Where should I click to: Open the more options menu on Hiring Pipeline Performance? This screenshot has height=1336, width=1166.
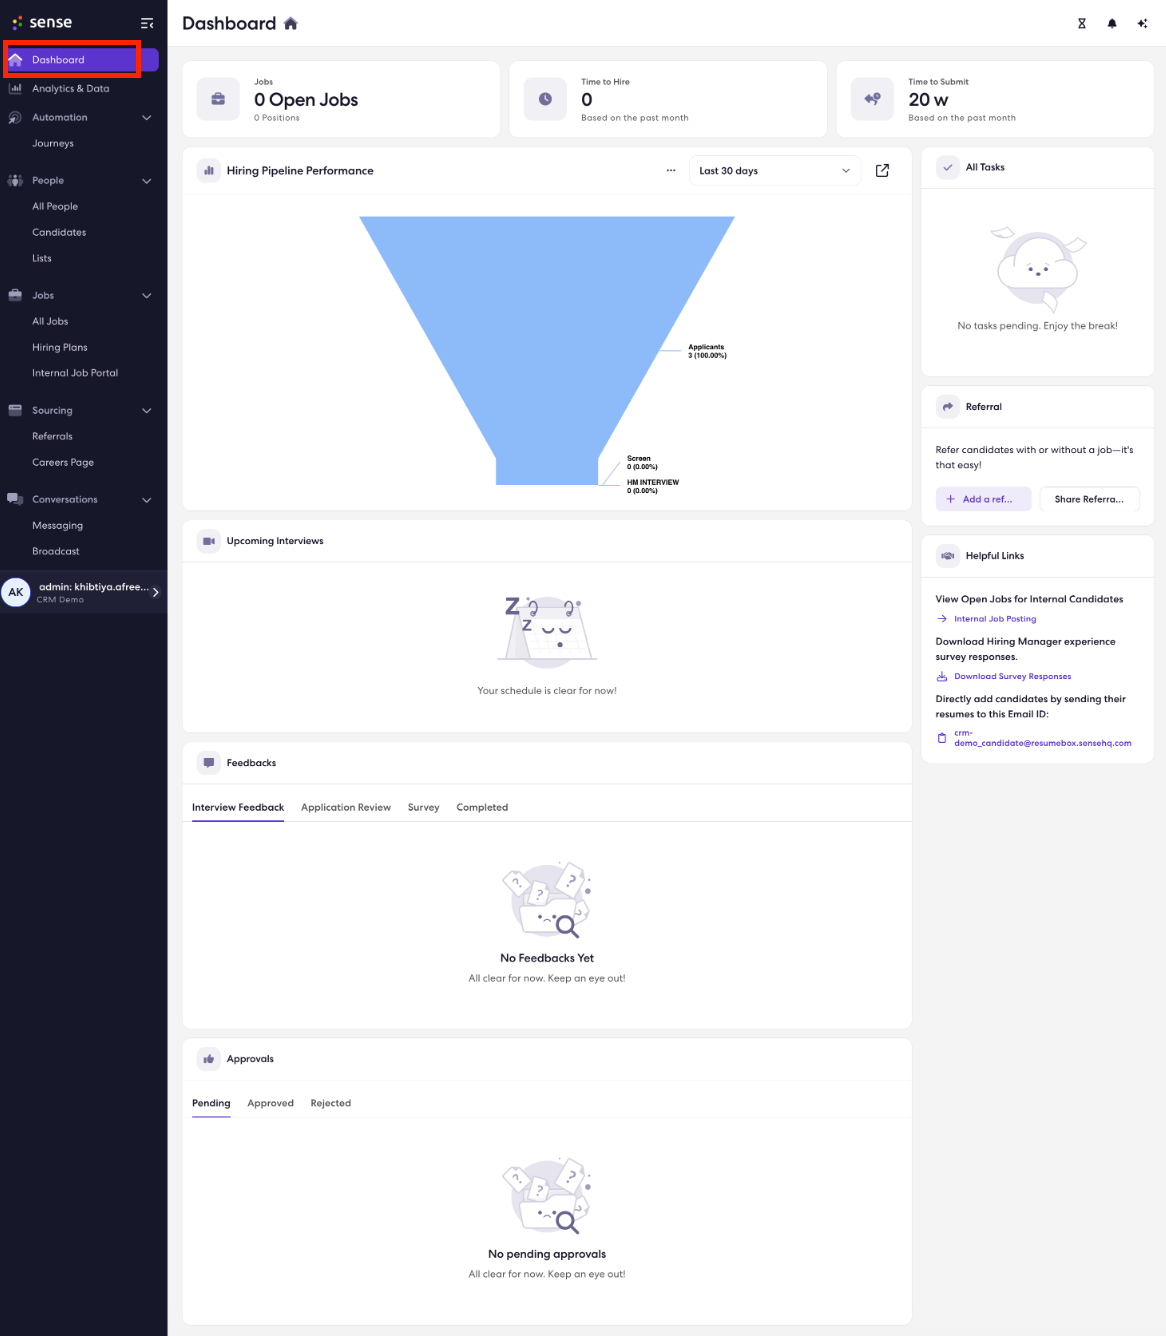point(671,170)
